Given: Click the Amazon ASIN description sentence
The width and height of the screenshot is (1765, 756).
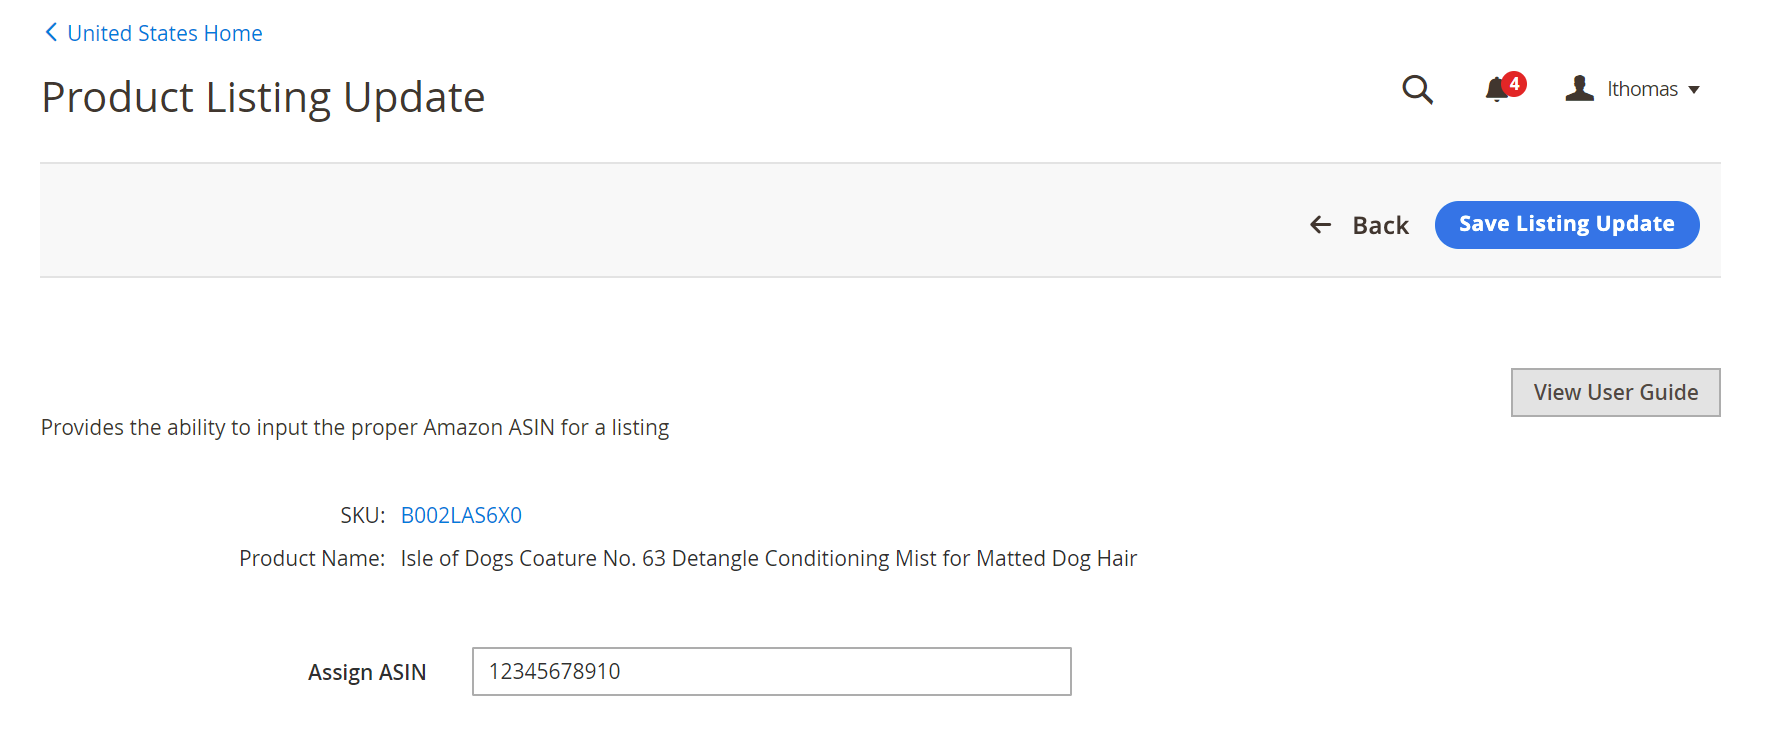Looking at the screenshot, I should (x=355, y=427).
